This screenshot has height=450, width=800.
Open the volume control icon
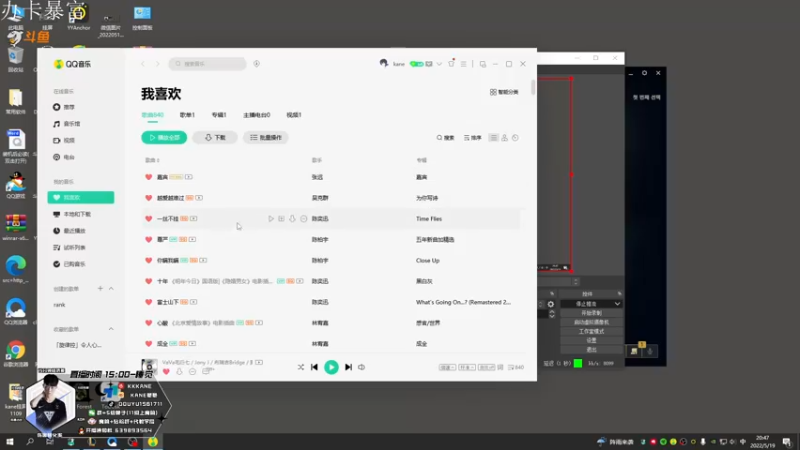click(x=362, y=367)
